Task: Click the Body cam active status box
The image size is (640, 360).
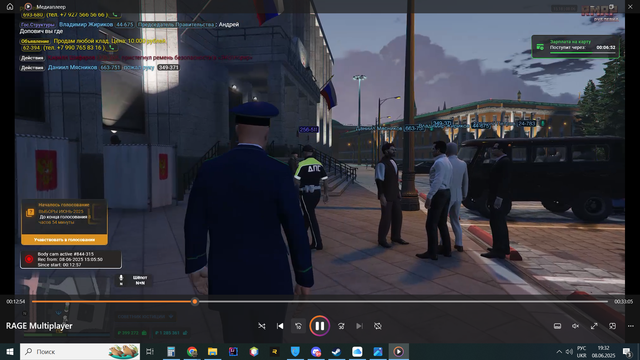Action: pyautogui.click(x=71, y=260)
